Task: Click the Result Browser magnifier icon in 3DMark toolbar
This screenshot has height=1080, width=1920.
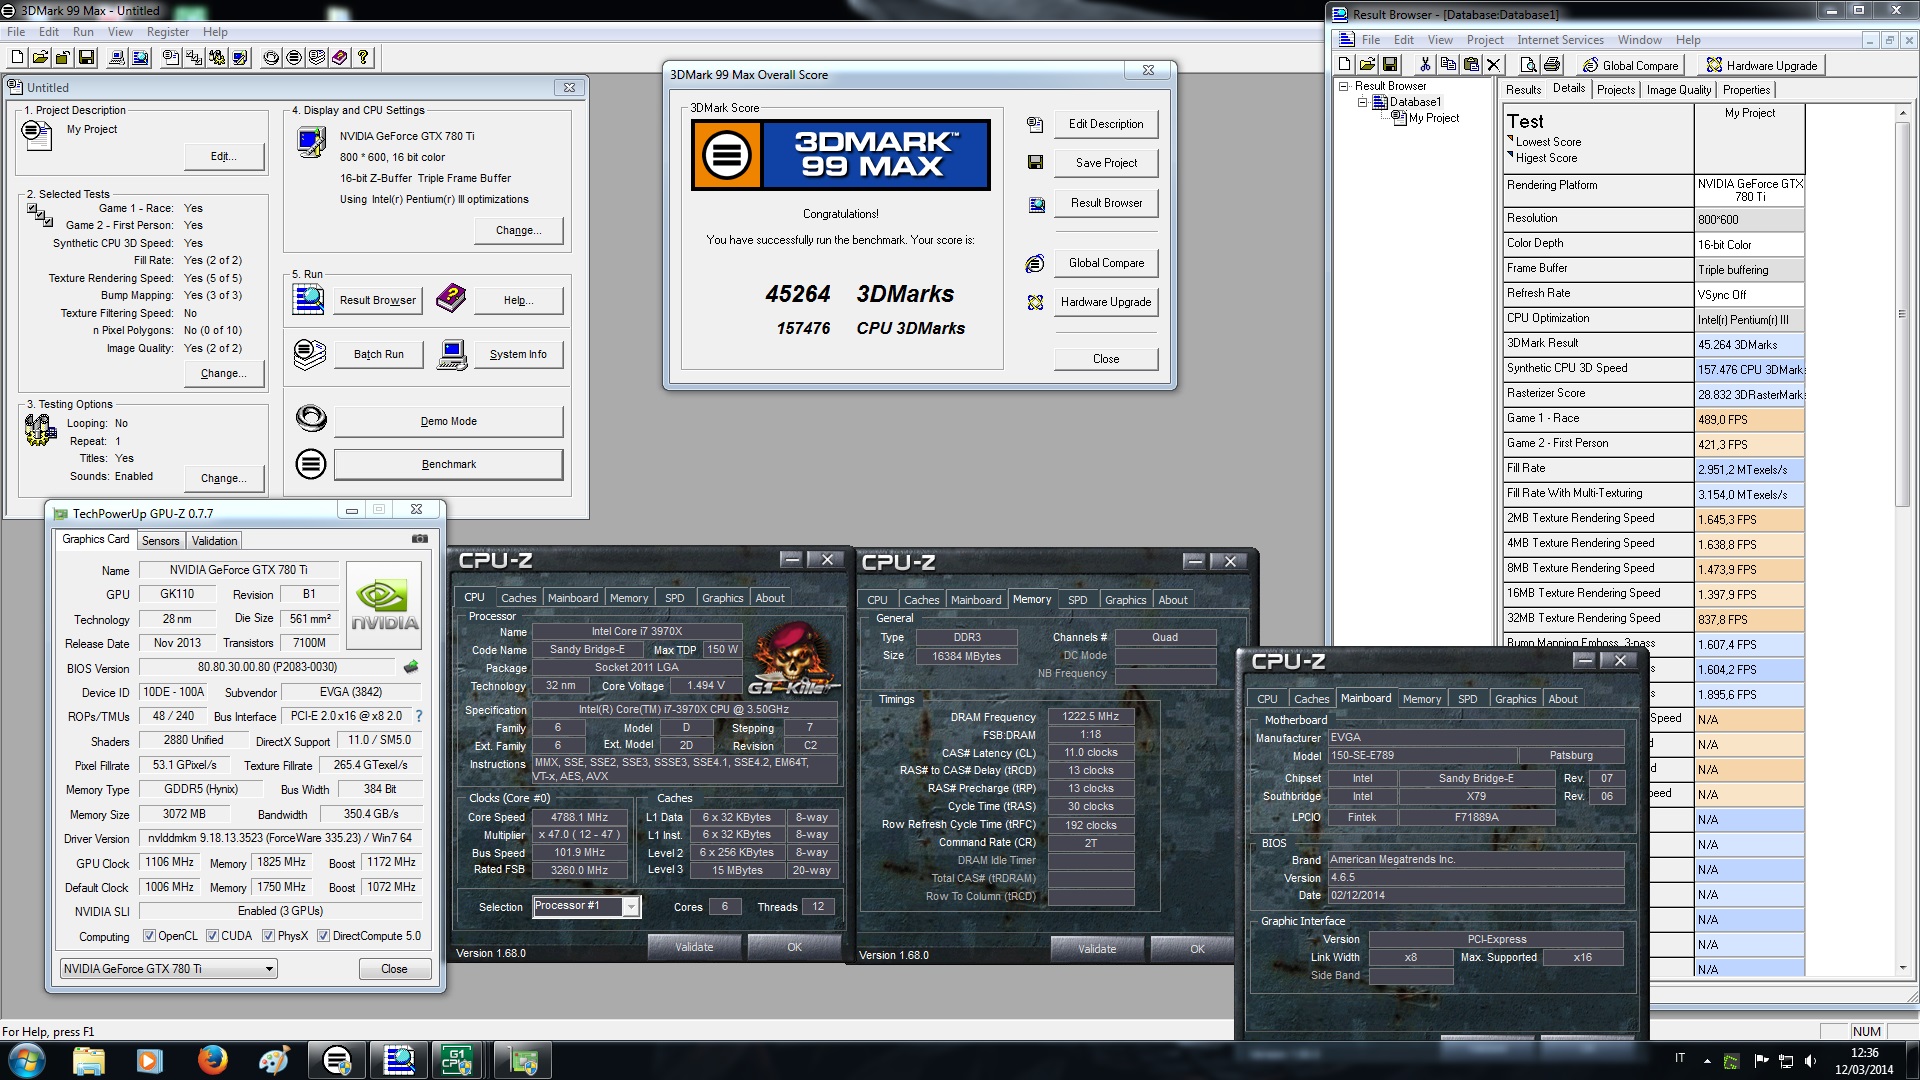Action: click(140, 58)
